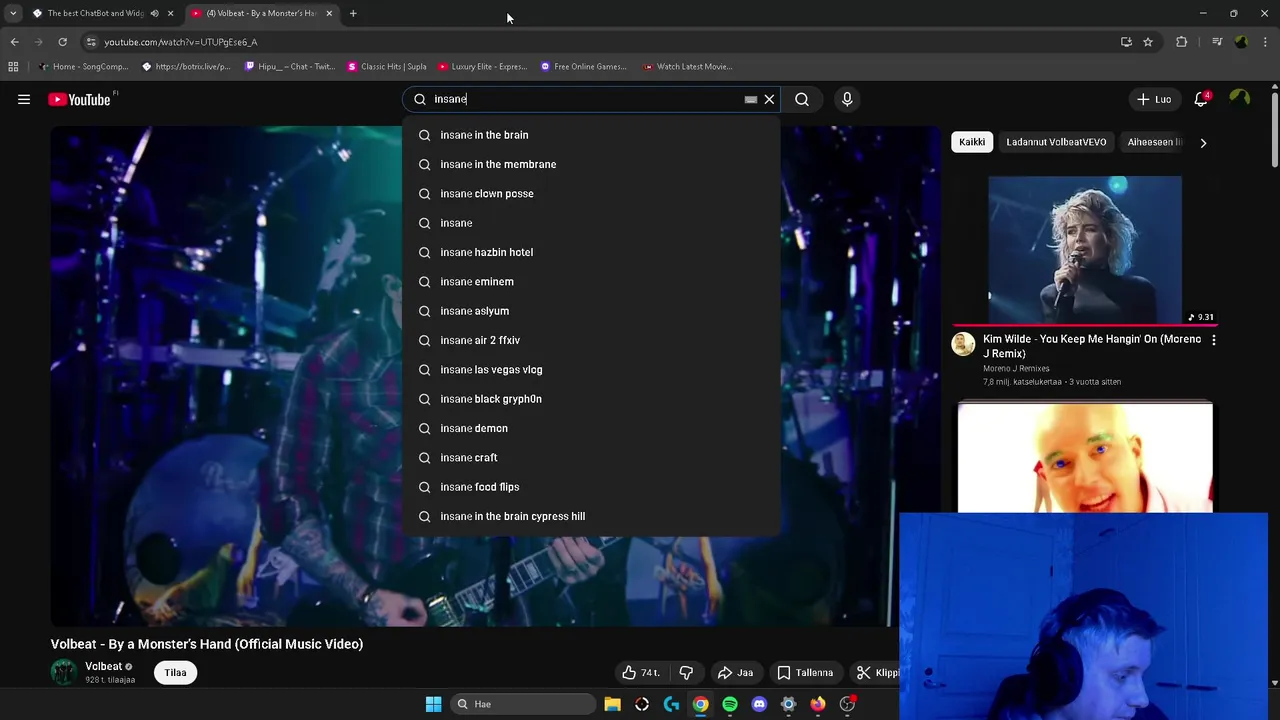Open Kim Wilde video thumbnail
Image resolution: width=1280 pixels, height=720 pixels.
(1085, 250)
